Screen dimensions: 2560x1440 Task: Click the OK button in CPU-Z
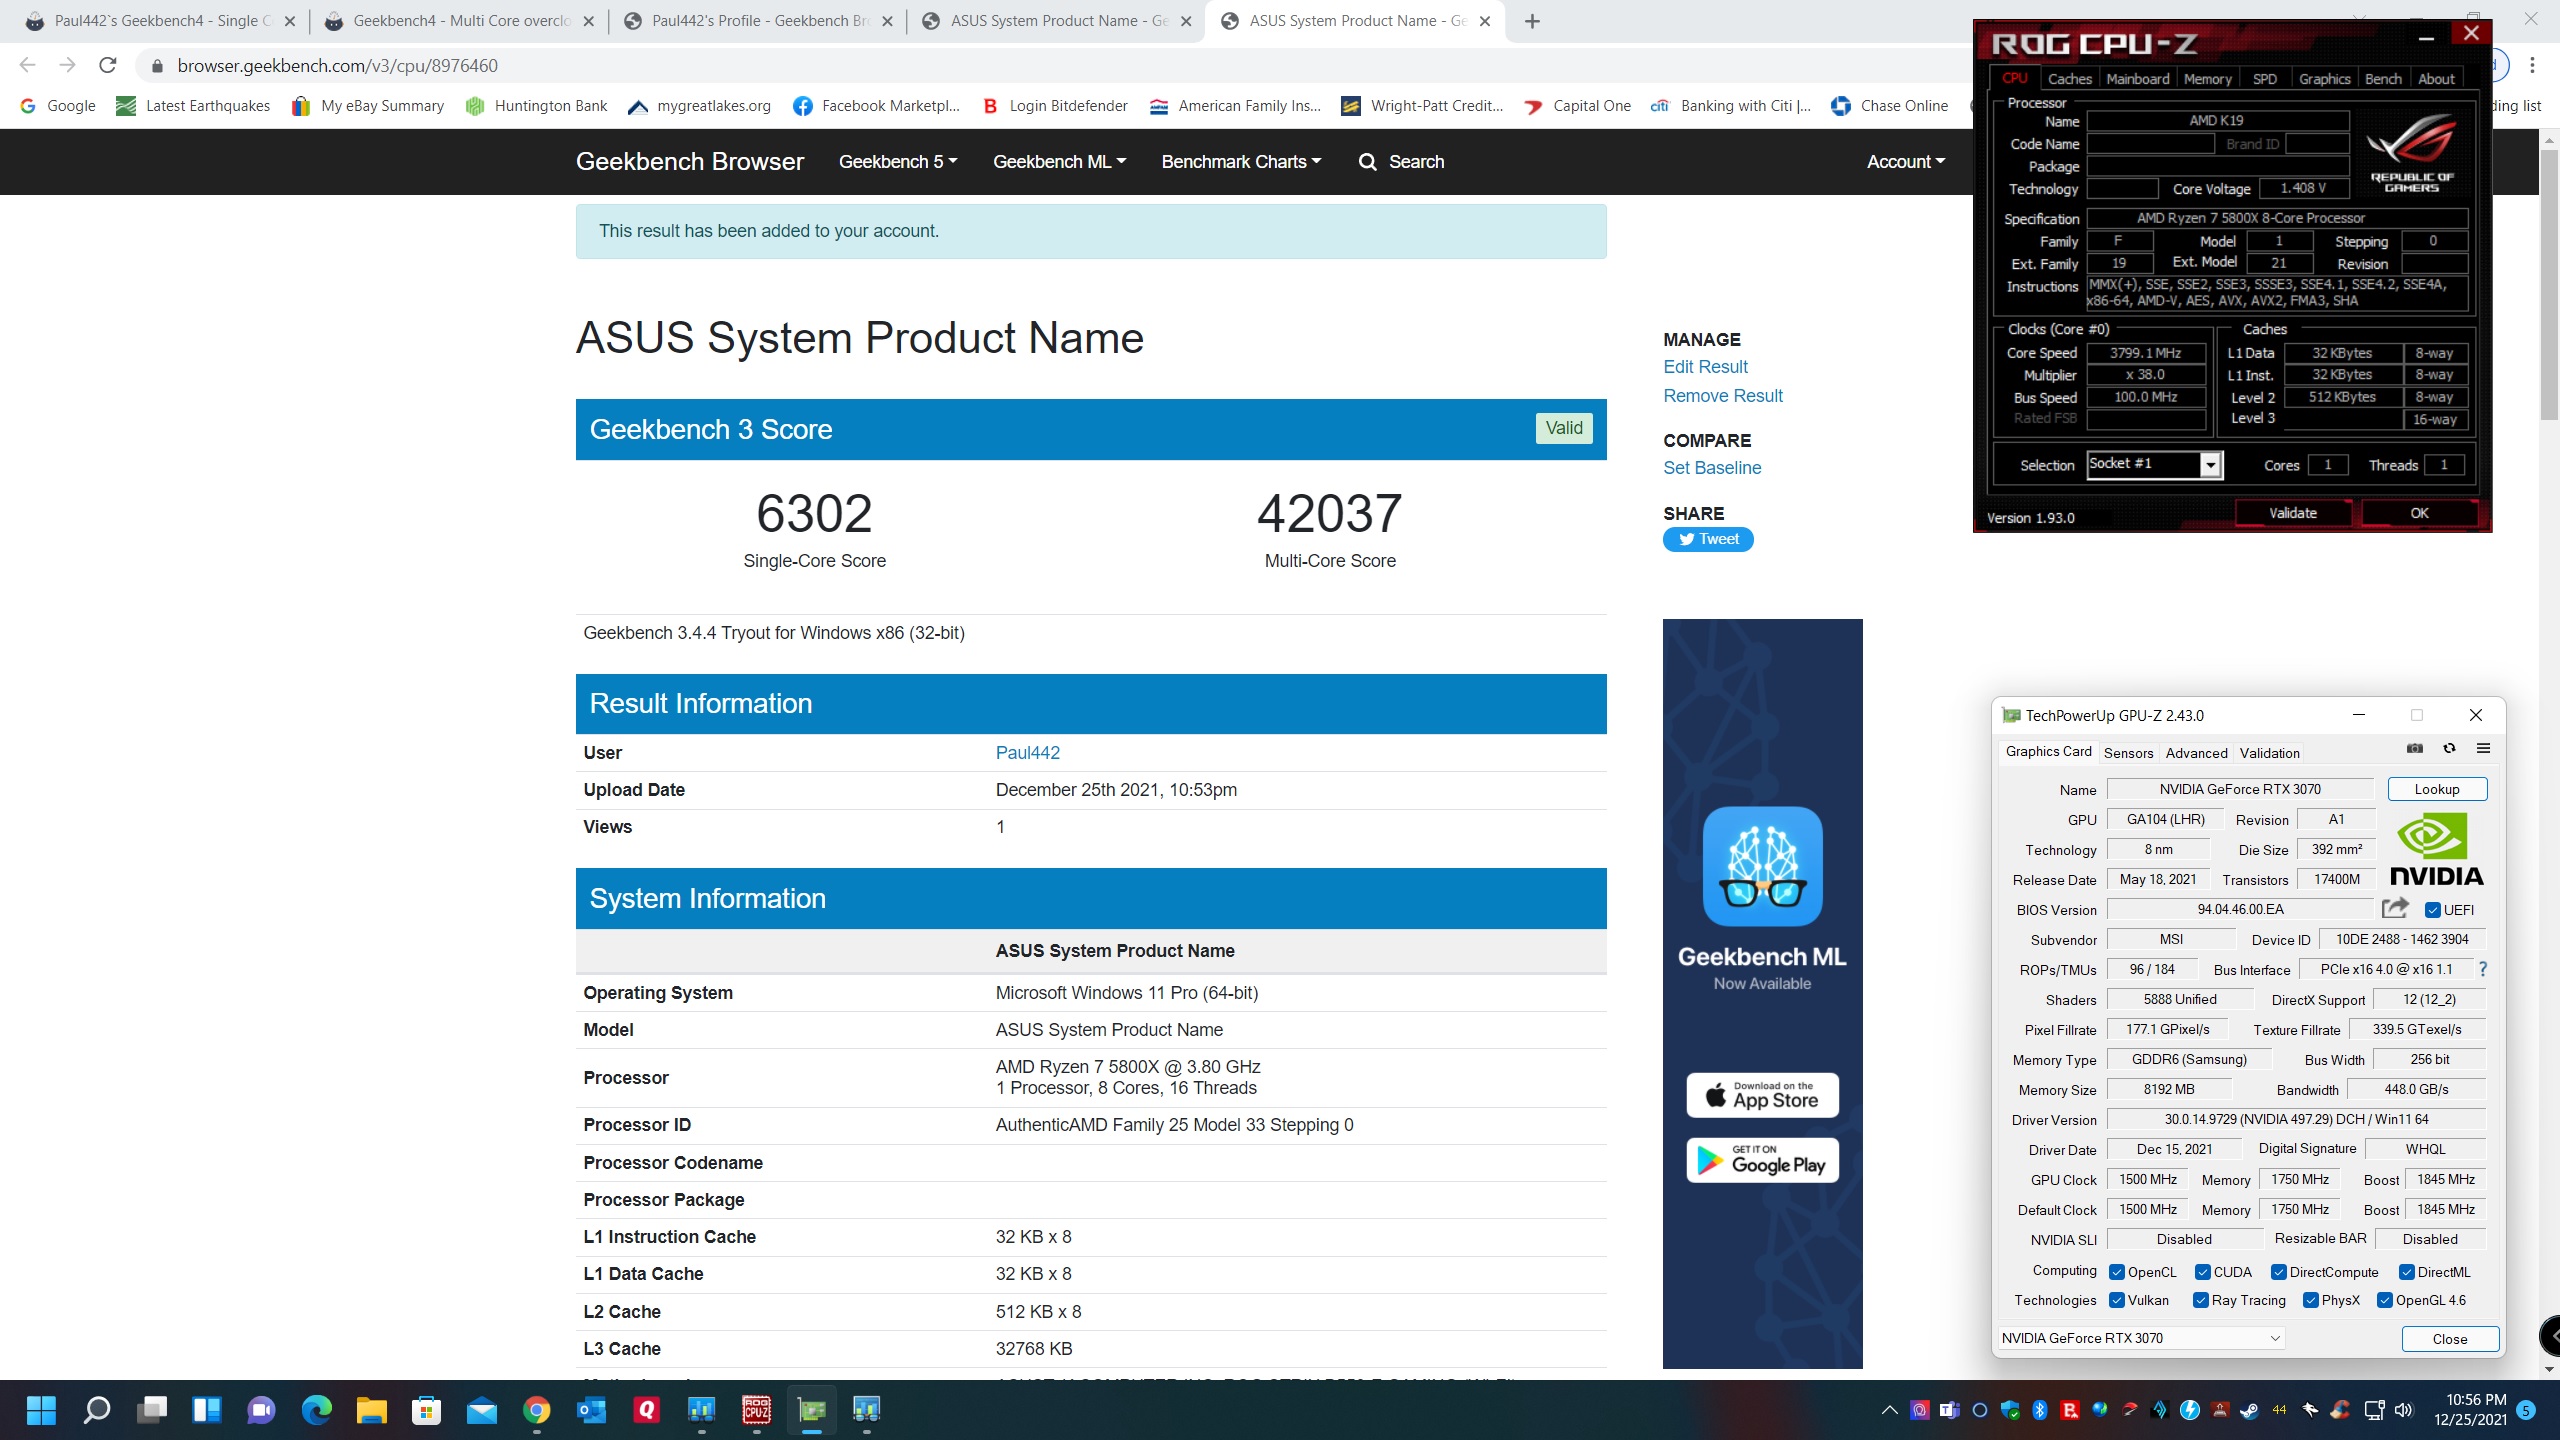2419,513
